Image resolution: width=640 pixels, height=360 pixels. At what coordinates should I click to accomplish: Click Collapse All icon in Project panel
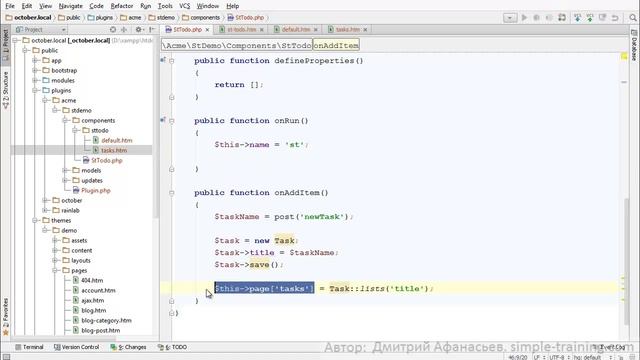[124, 29]
